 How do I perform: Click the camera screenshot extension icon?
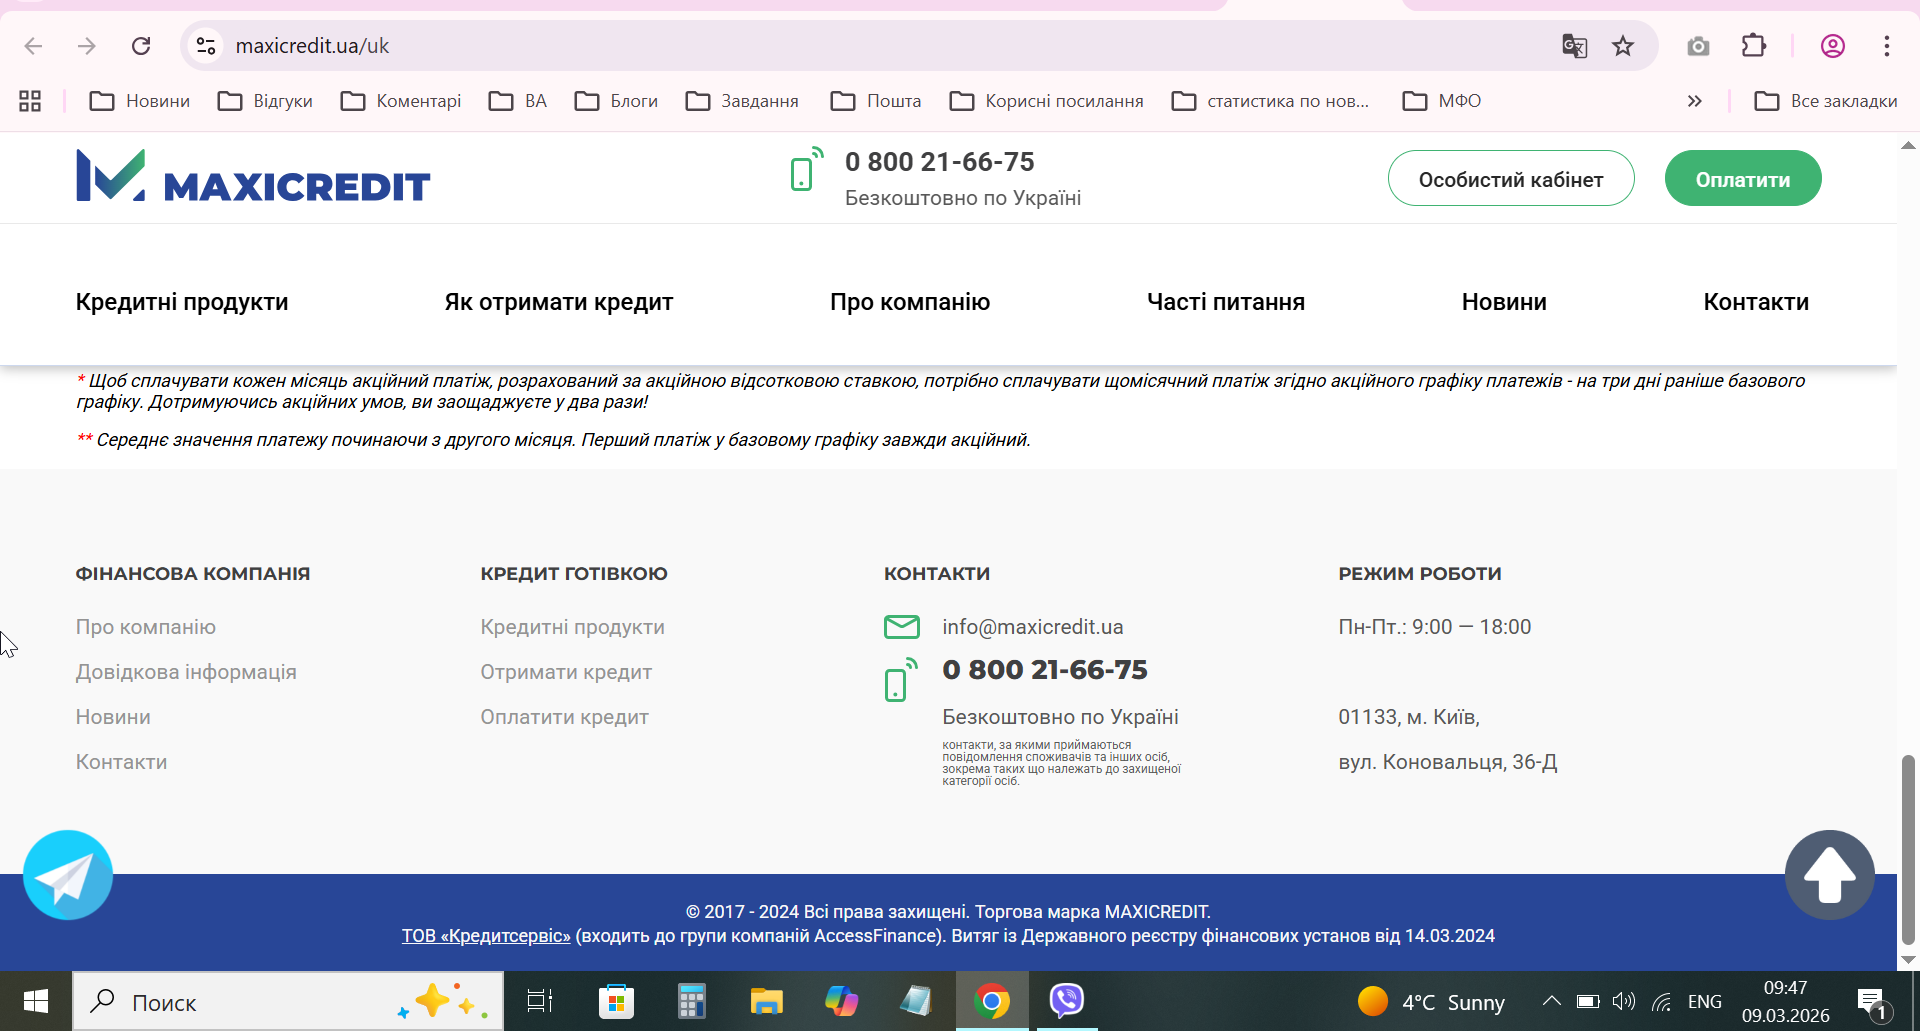1698,46
